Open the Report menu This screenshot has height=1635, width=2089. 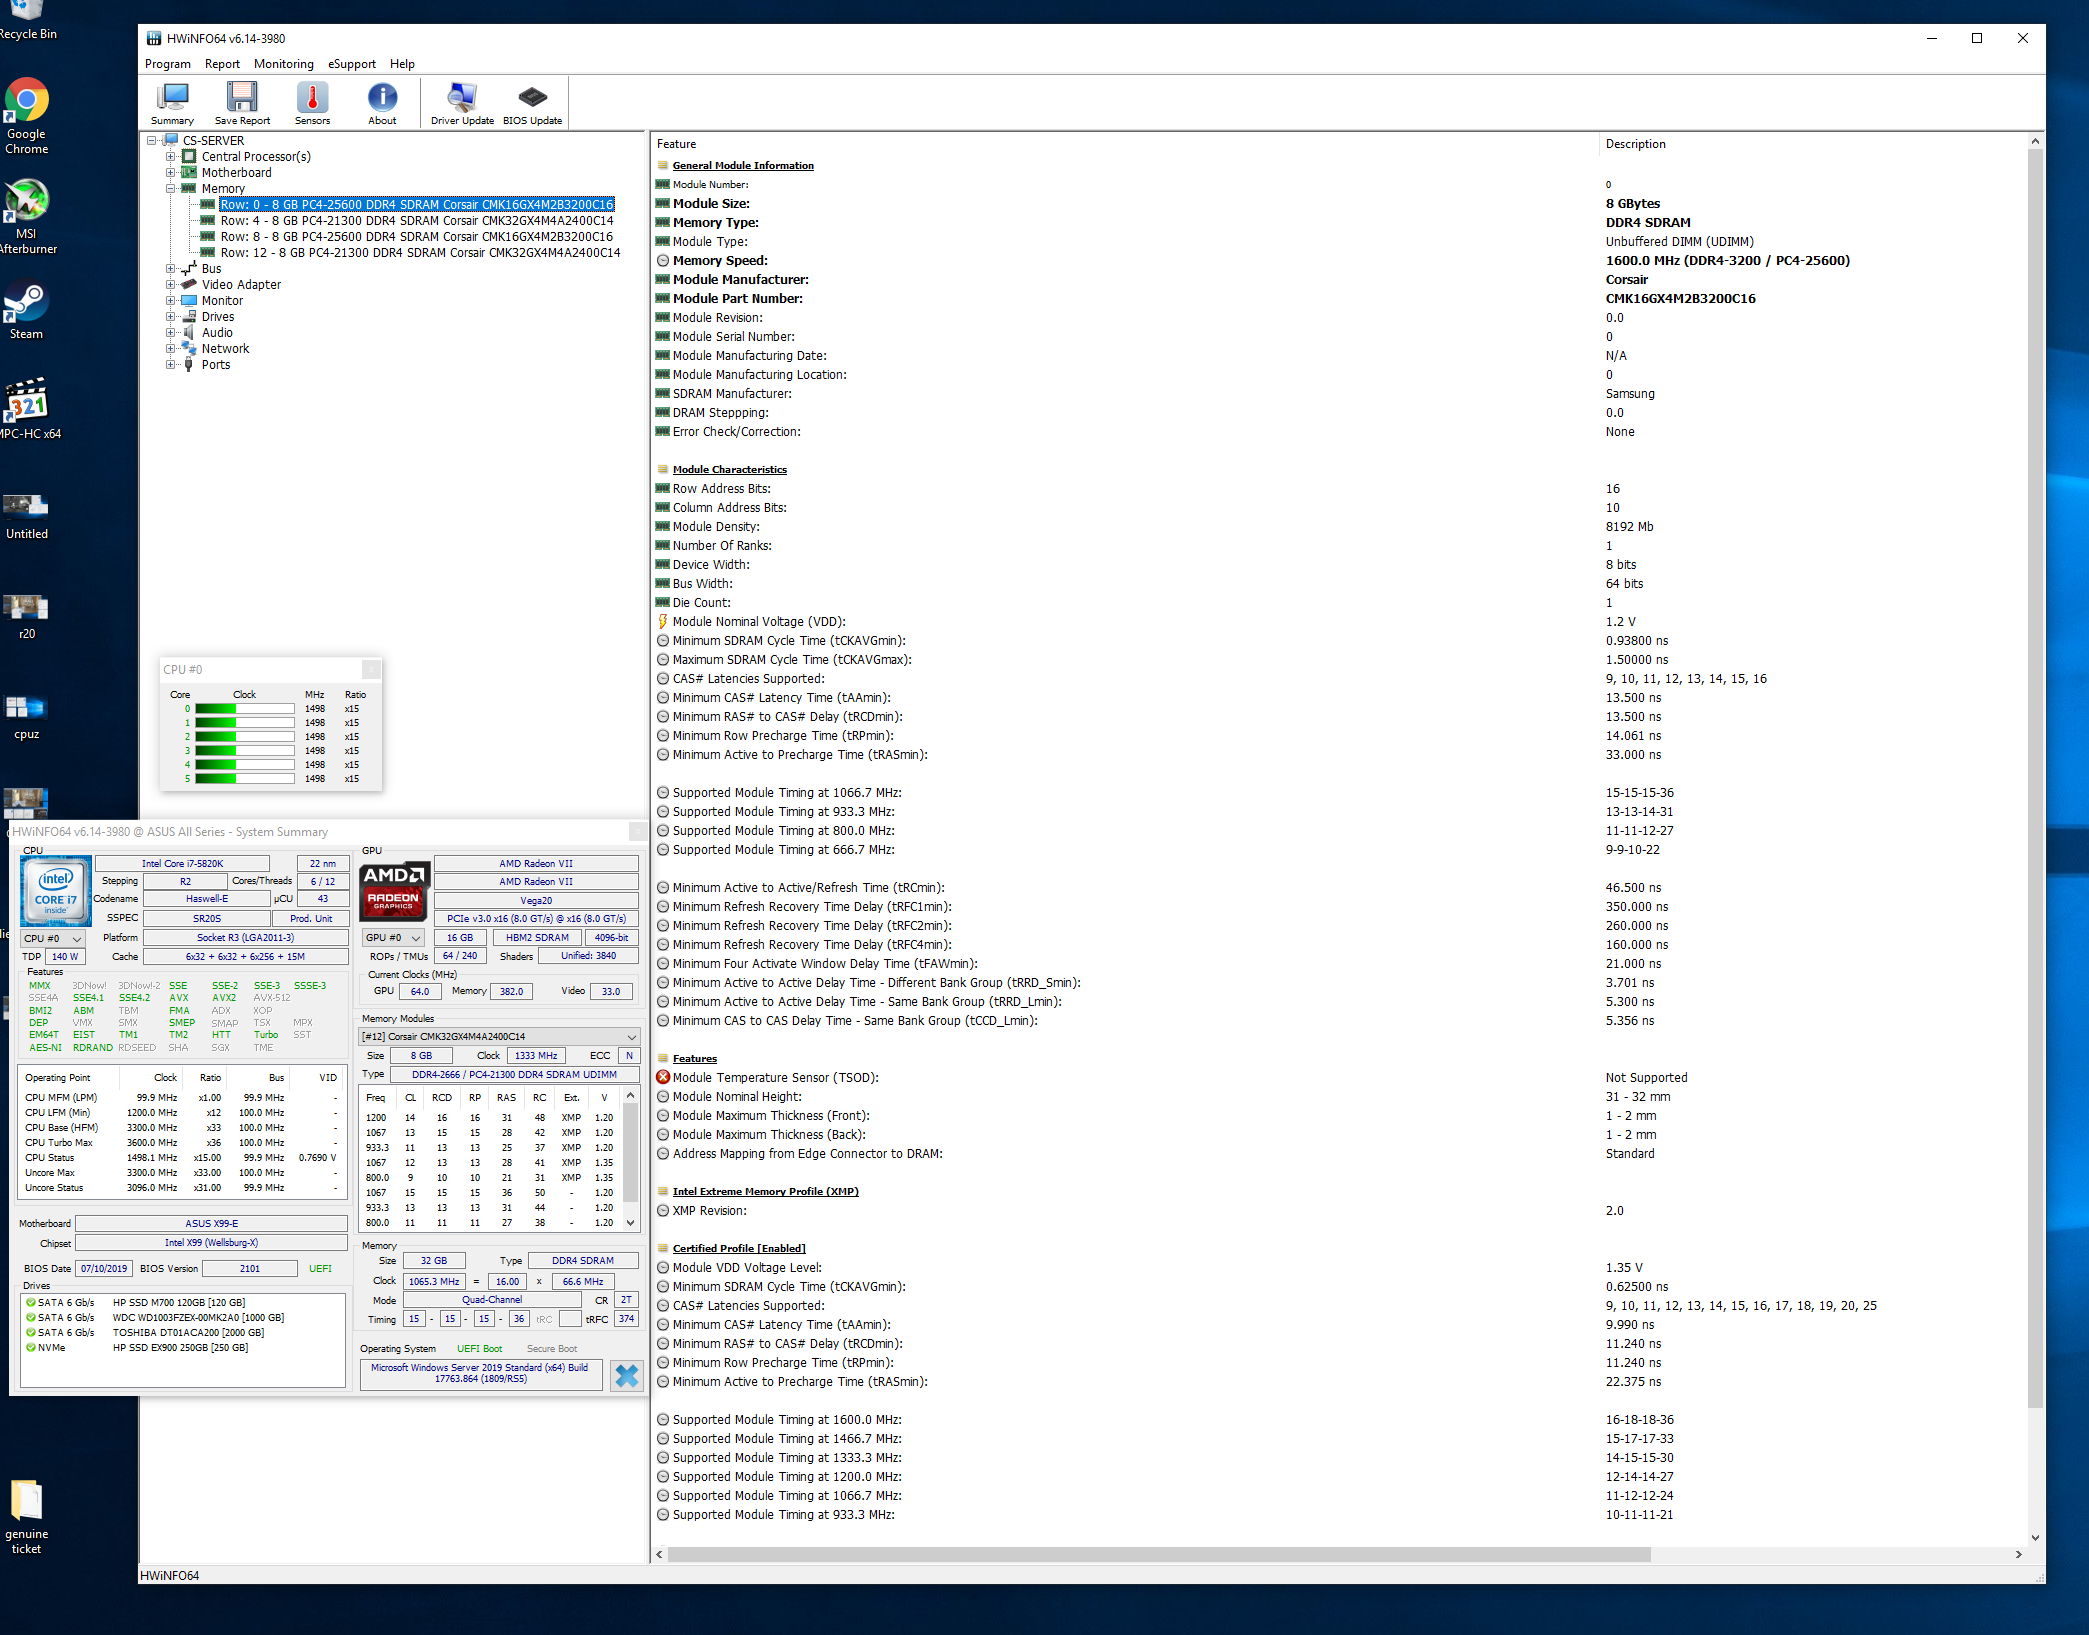click(222, 64)
